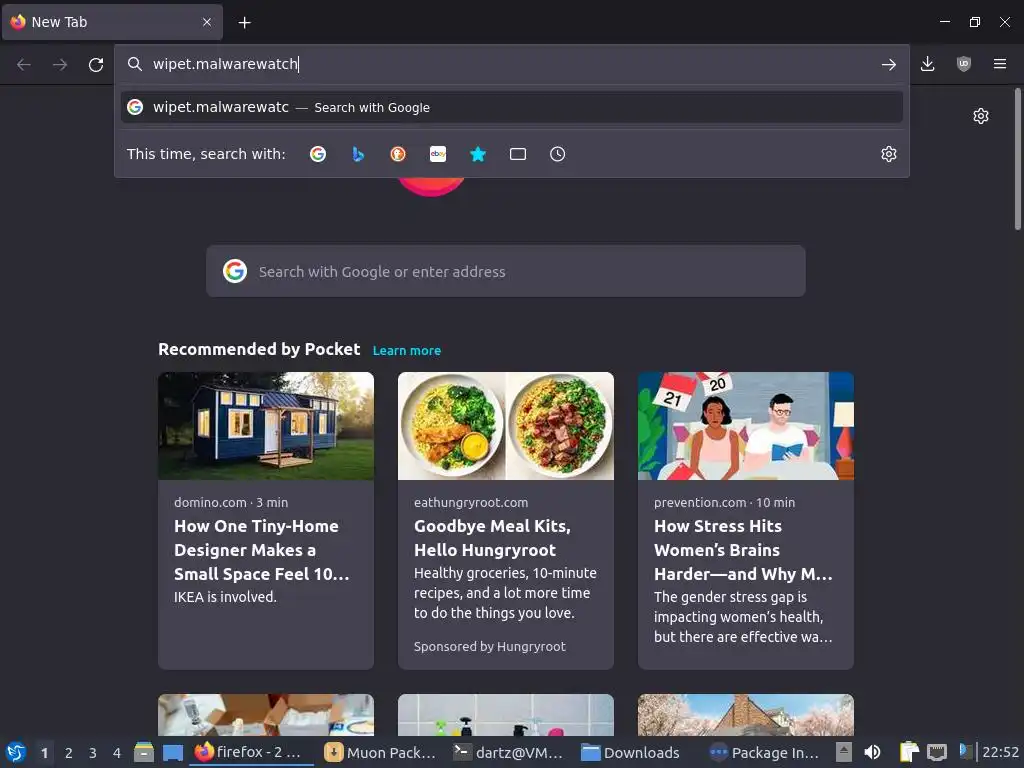Image resolution: width=1024 pixels, height=768 pixels.
Task: Click the forward navigation arrow
Action: tap(59, 64)
